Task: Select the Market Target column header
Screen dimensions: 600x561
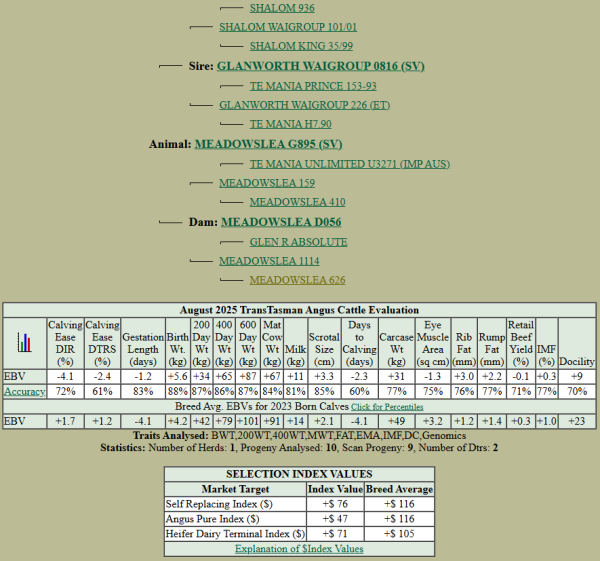Action: [x=235, y=489]
